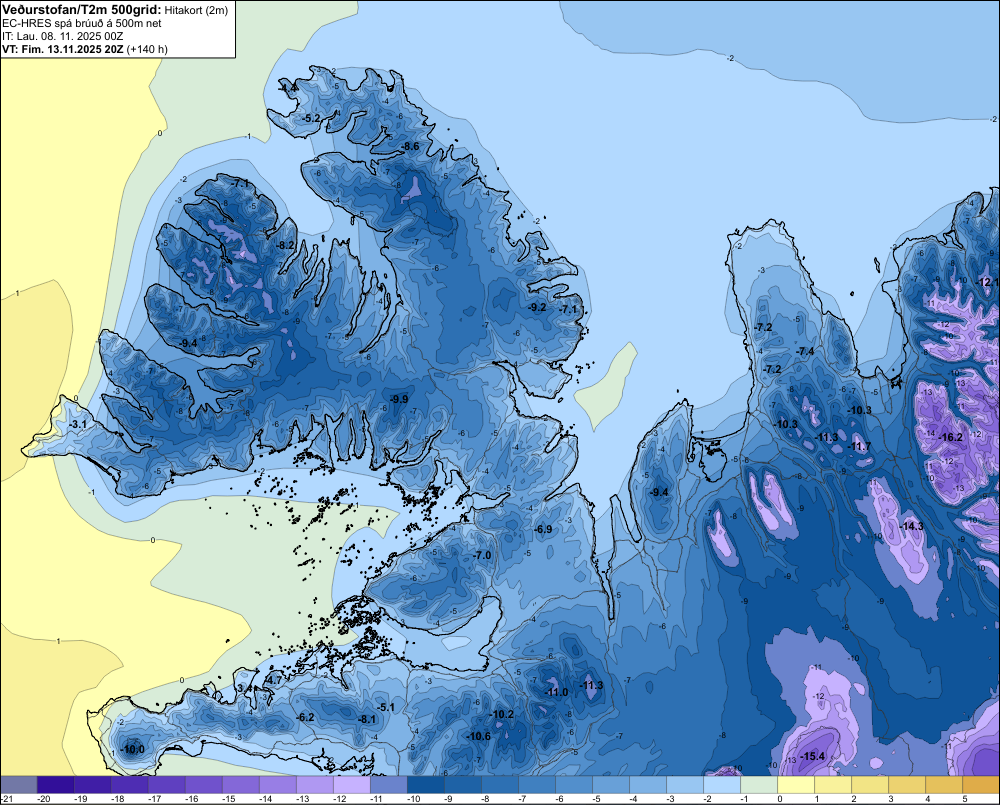Click the '-21' legend scale number
The width and height of the screenshot is (1000, 805).
click(x=8, y=799)
